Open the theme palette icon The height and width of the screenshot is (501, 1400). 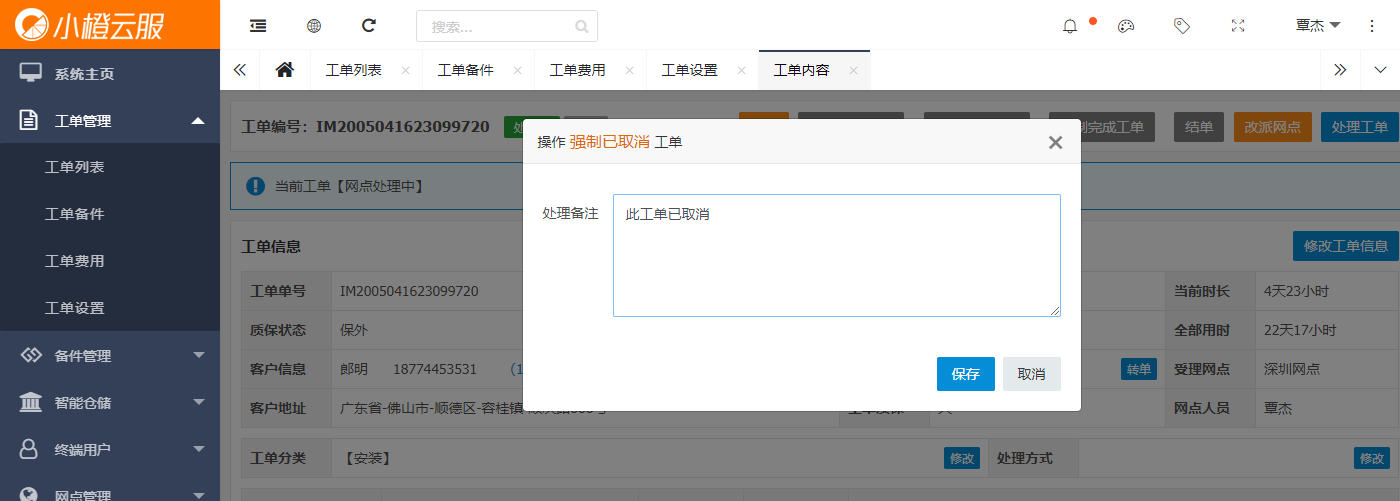click(1126, 27)
